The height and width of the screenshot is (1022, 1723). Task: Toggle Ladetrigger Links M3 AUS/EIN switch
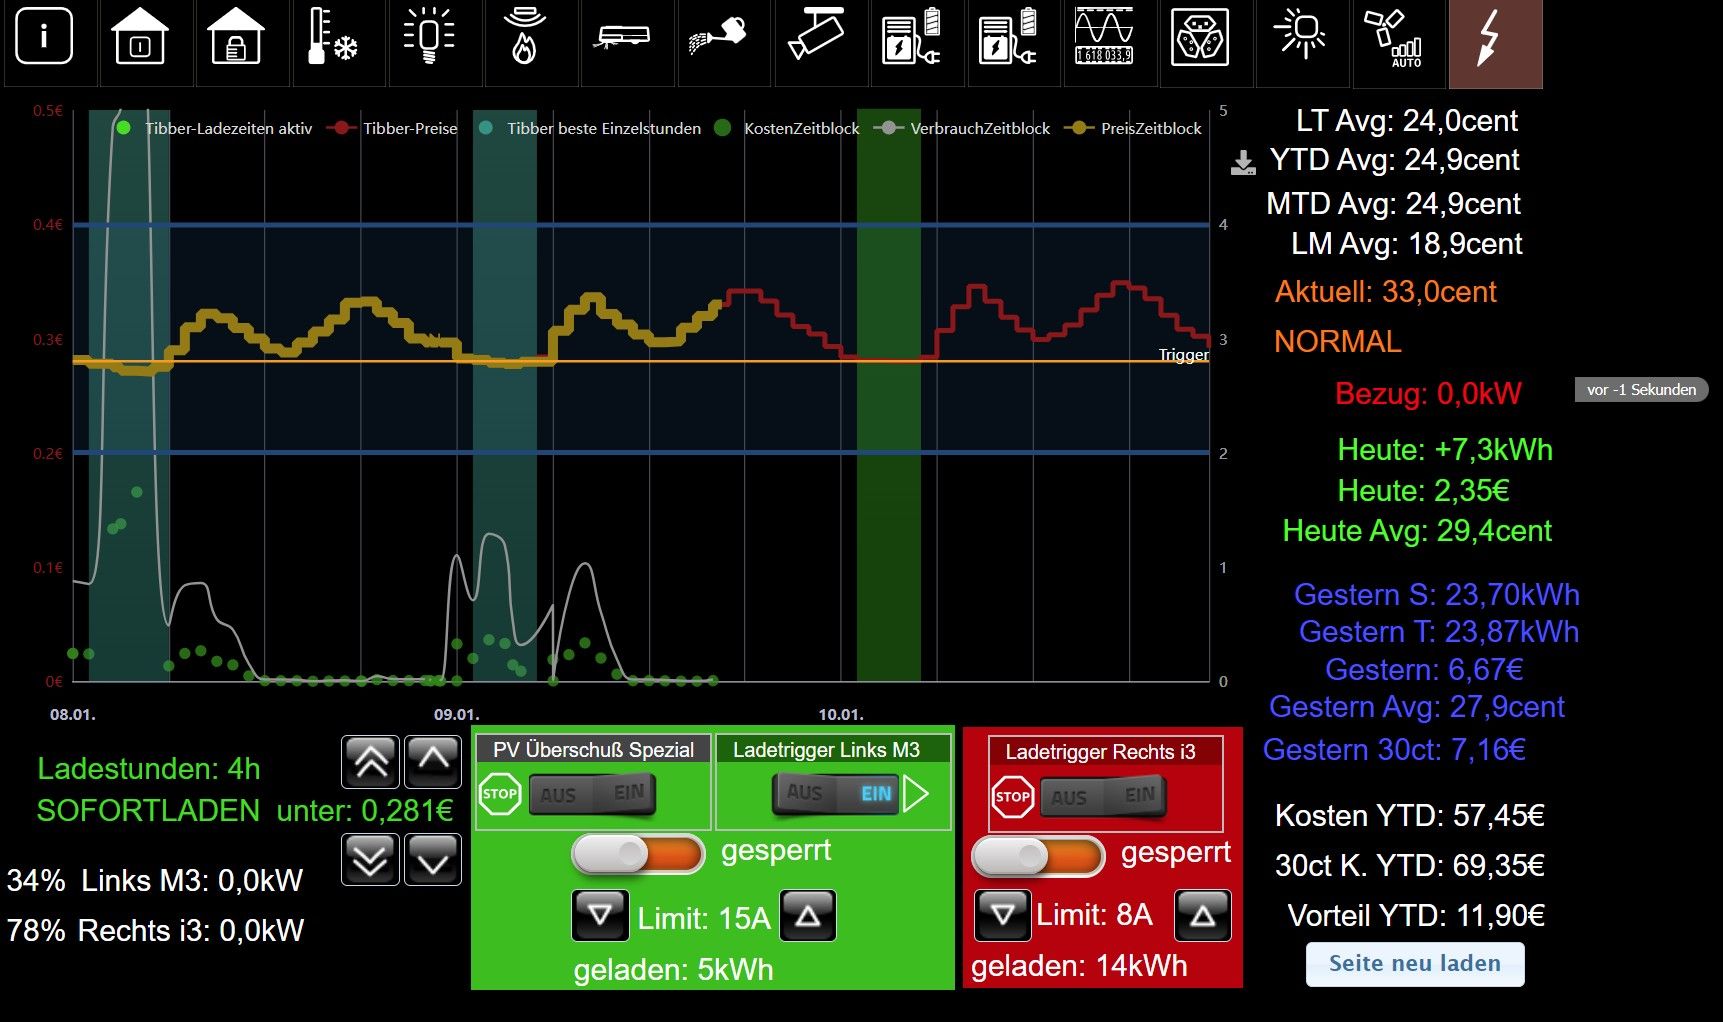click(836, 793)
